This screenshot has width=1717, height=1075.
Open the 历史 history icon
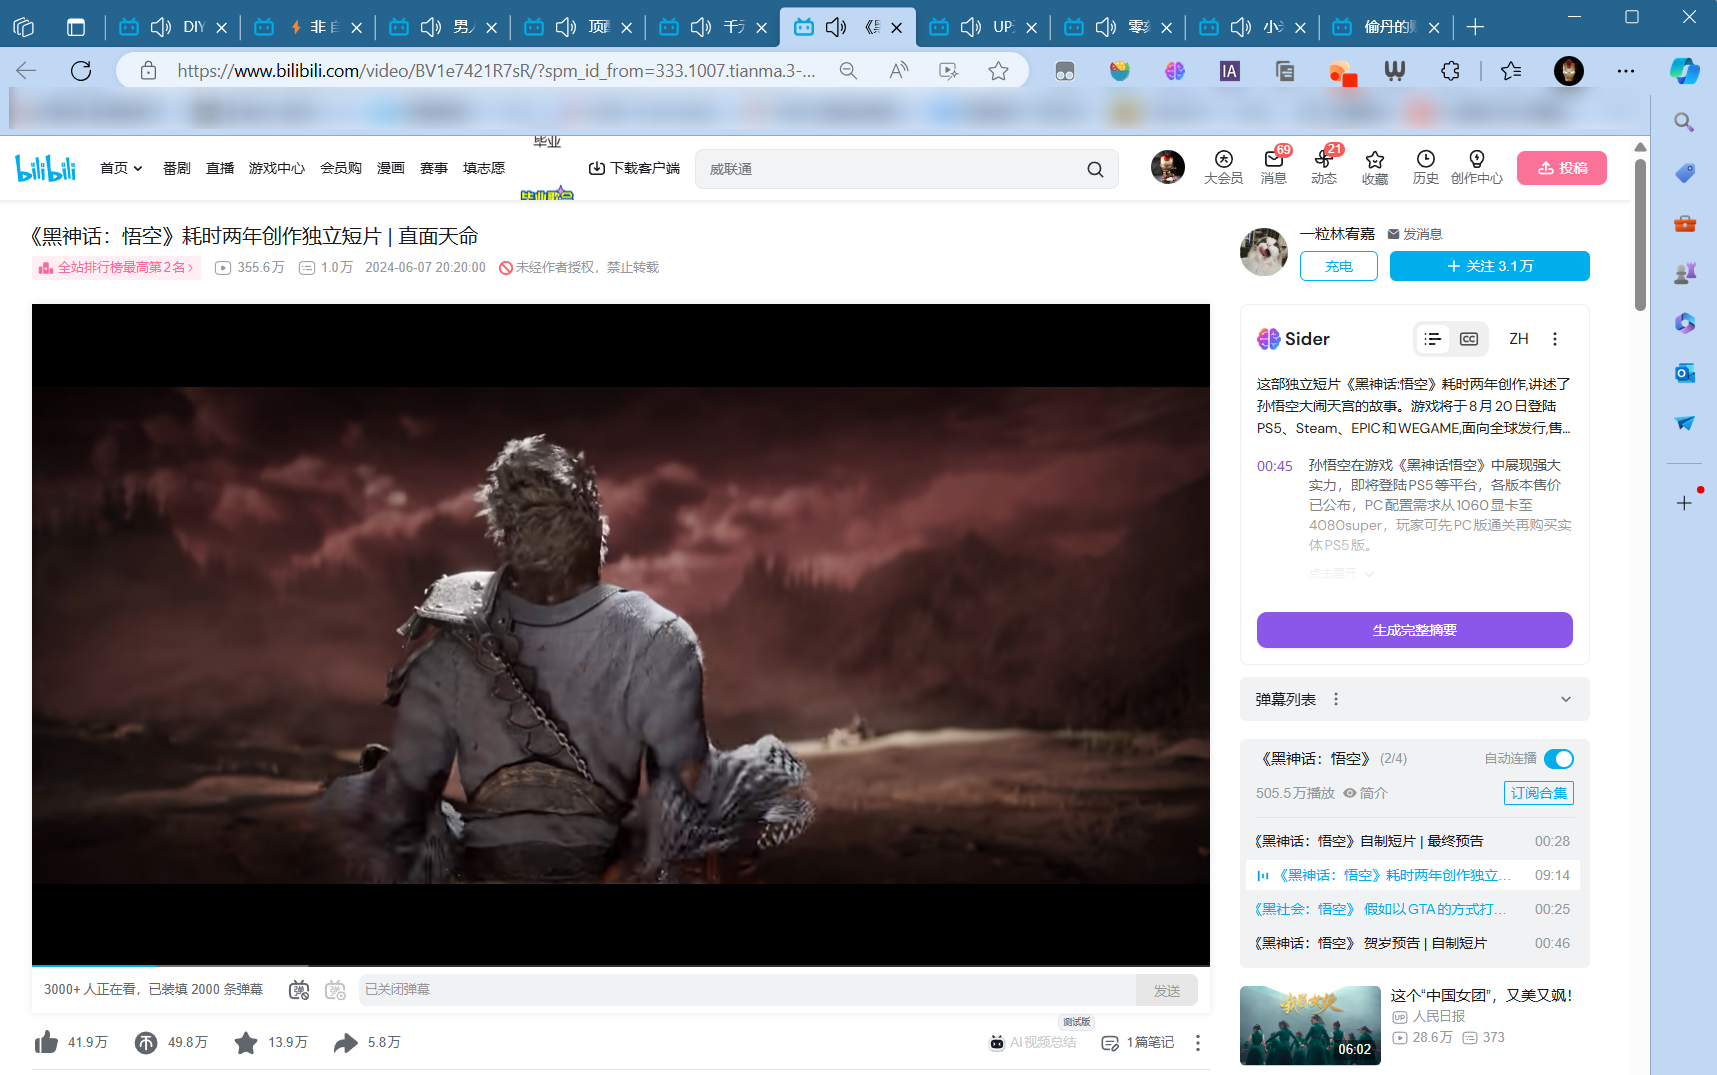tap(1426, 167)
